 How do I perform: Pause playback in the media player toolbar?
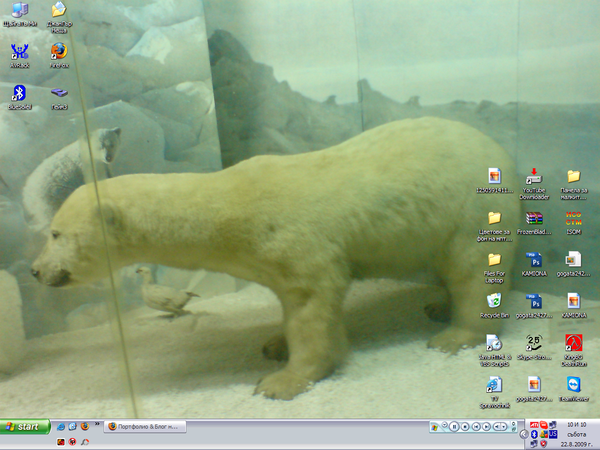[x=454, y=426]
